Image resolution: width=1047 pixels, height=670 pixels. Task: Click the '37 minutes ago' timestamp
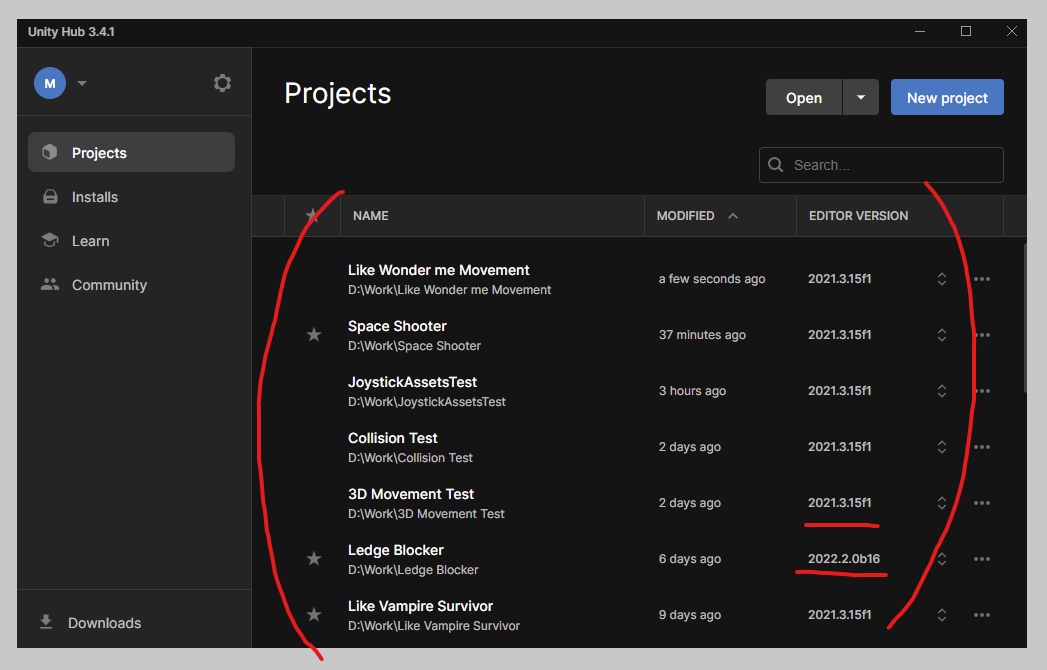click(x=702, y=335)
